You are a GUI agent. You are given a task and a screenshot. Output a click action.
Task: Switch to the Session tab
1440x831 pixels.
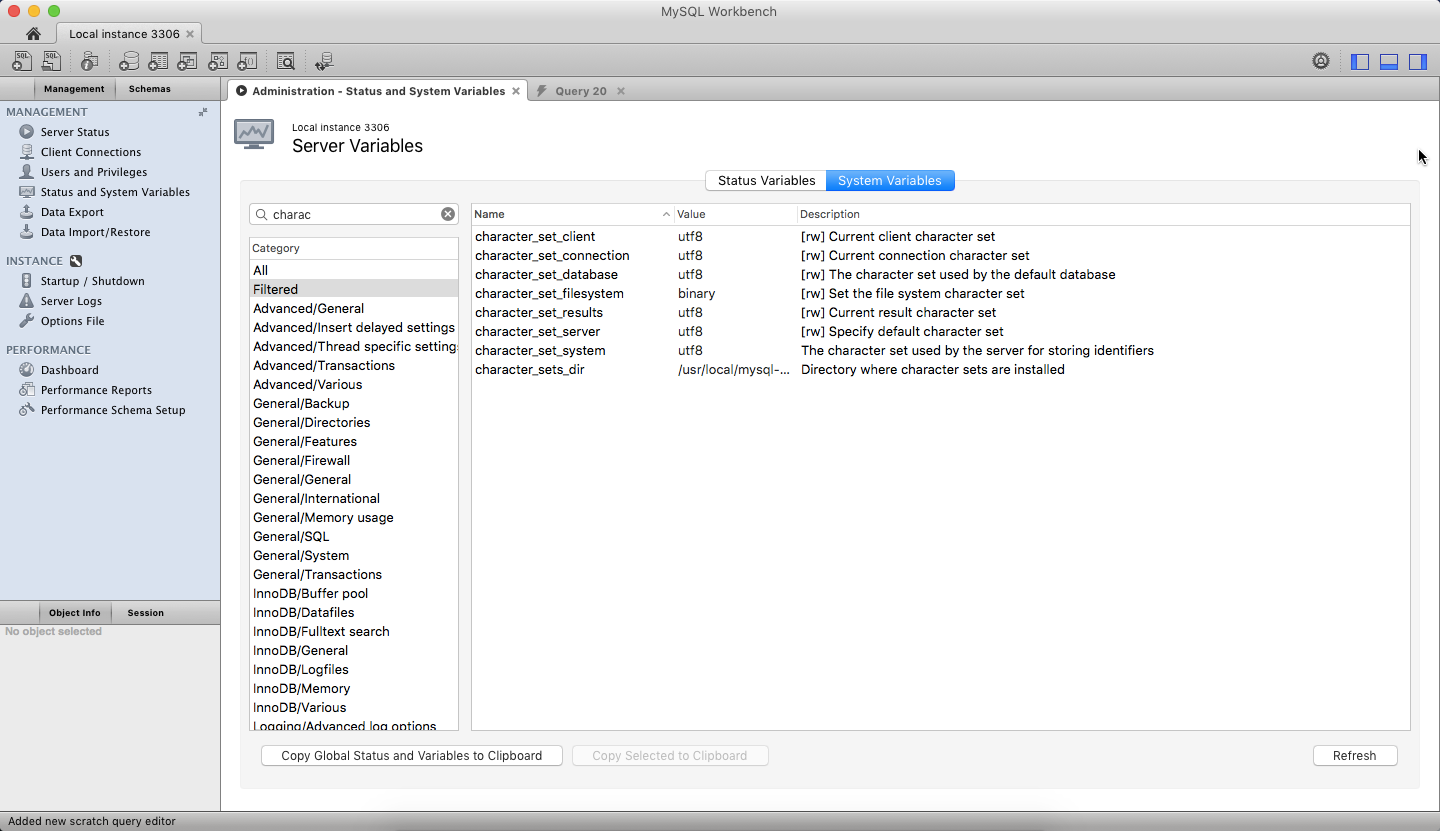pos(146,613)
